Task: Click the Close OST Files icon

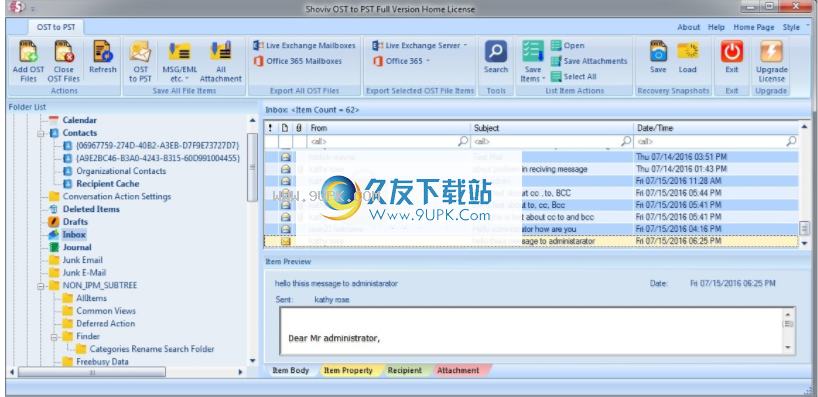Action: 64,52
